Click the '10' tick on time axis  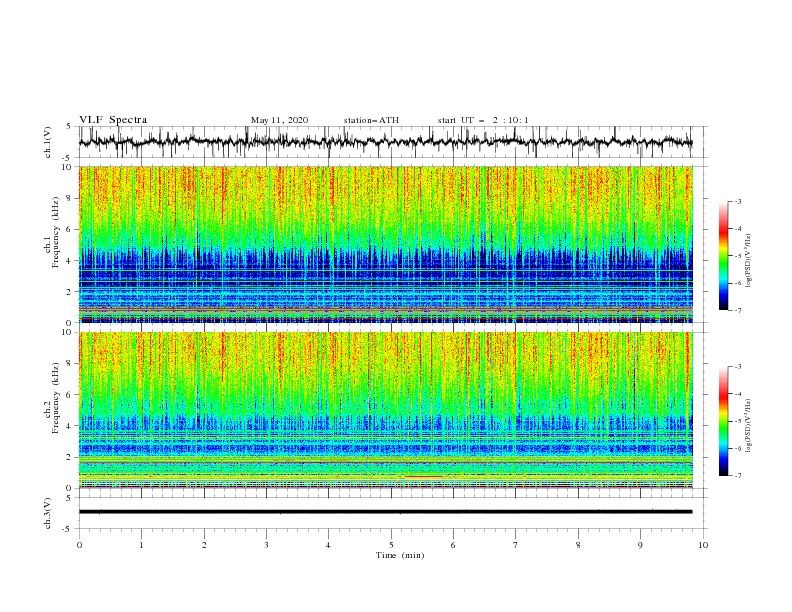tap(703, 545)
